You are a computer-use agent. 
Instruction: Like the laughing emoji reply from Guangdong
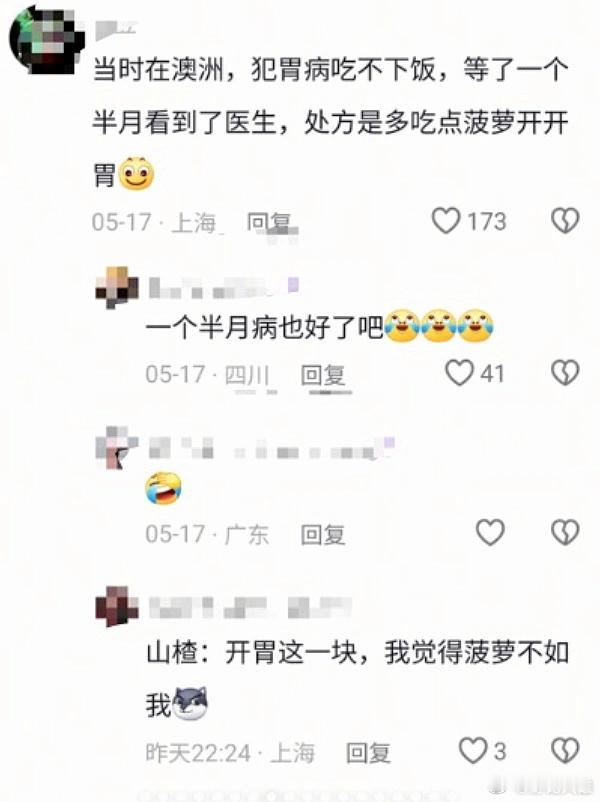tap(491, 532)
